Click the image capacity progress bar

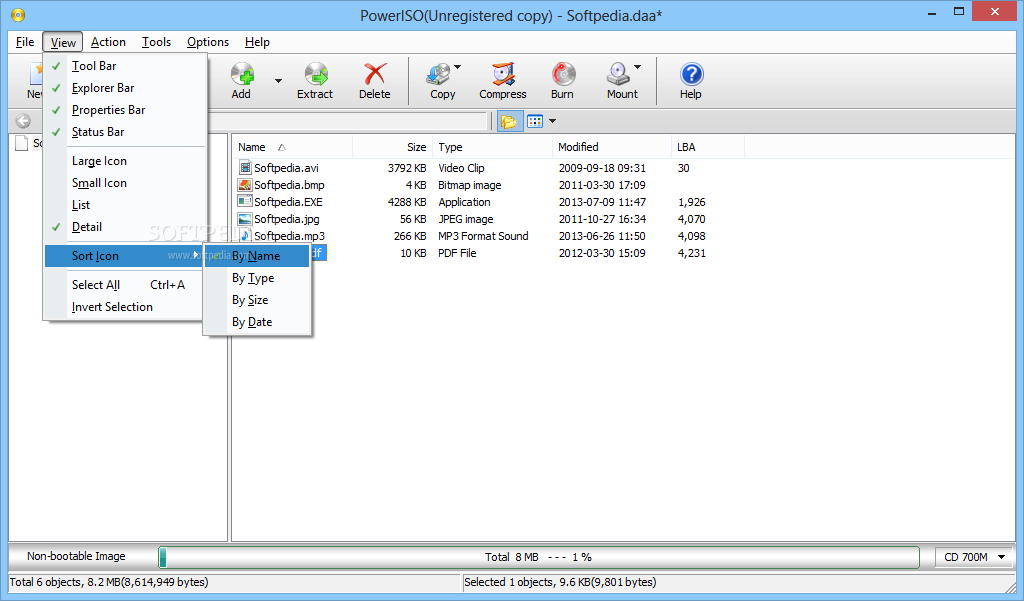pos(539,557)
